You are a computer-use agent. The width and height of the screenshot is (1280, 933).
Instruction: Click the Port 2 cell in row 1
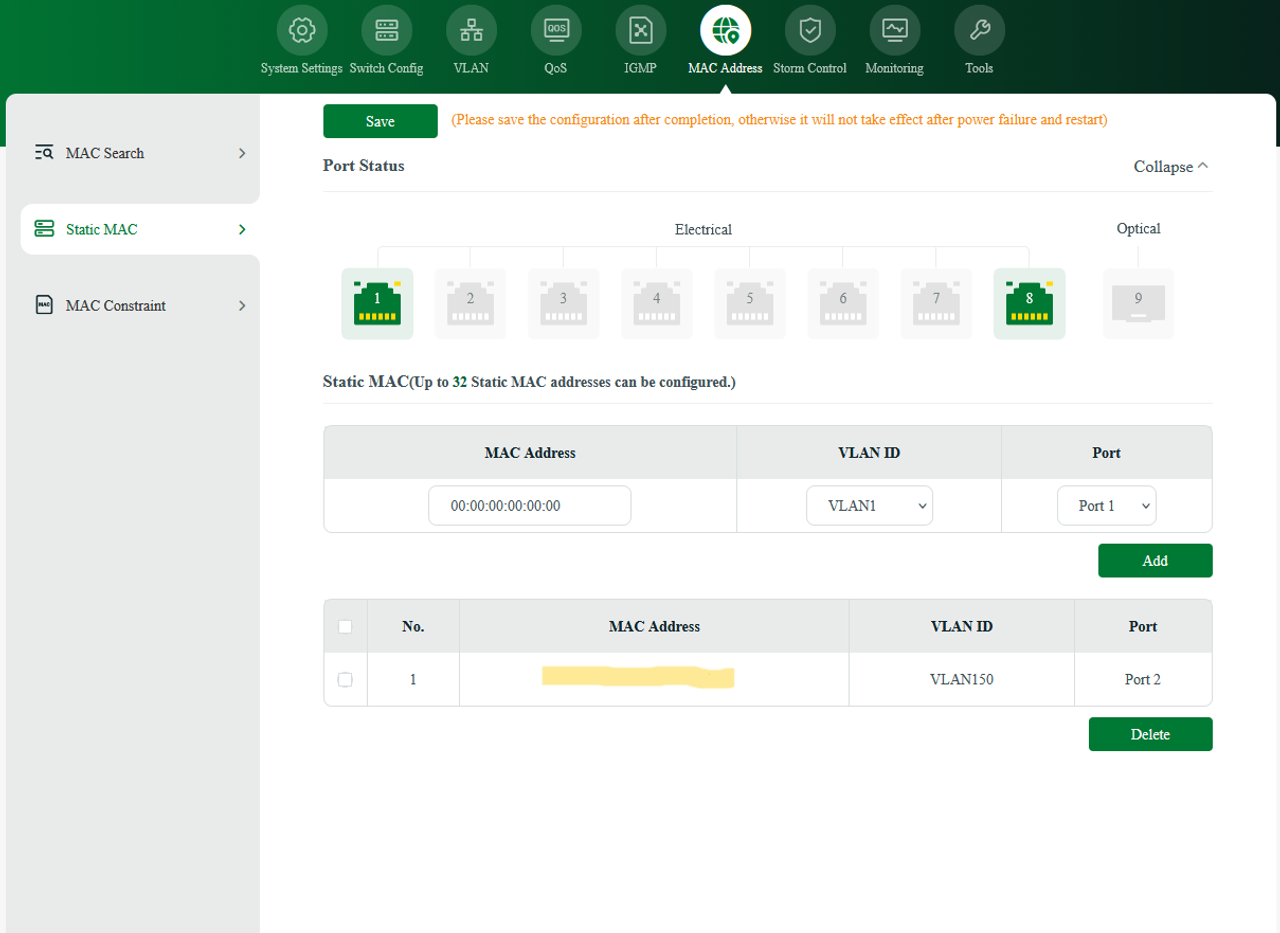(1143, 680)
